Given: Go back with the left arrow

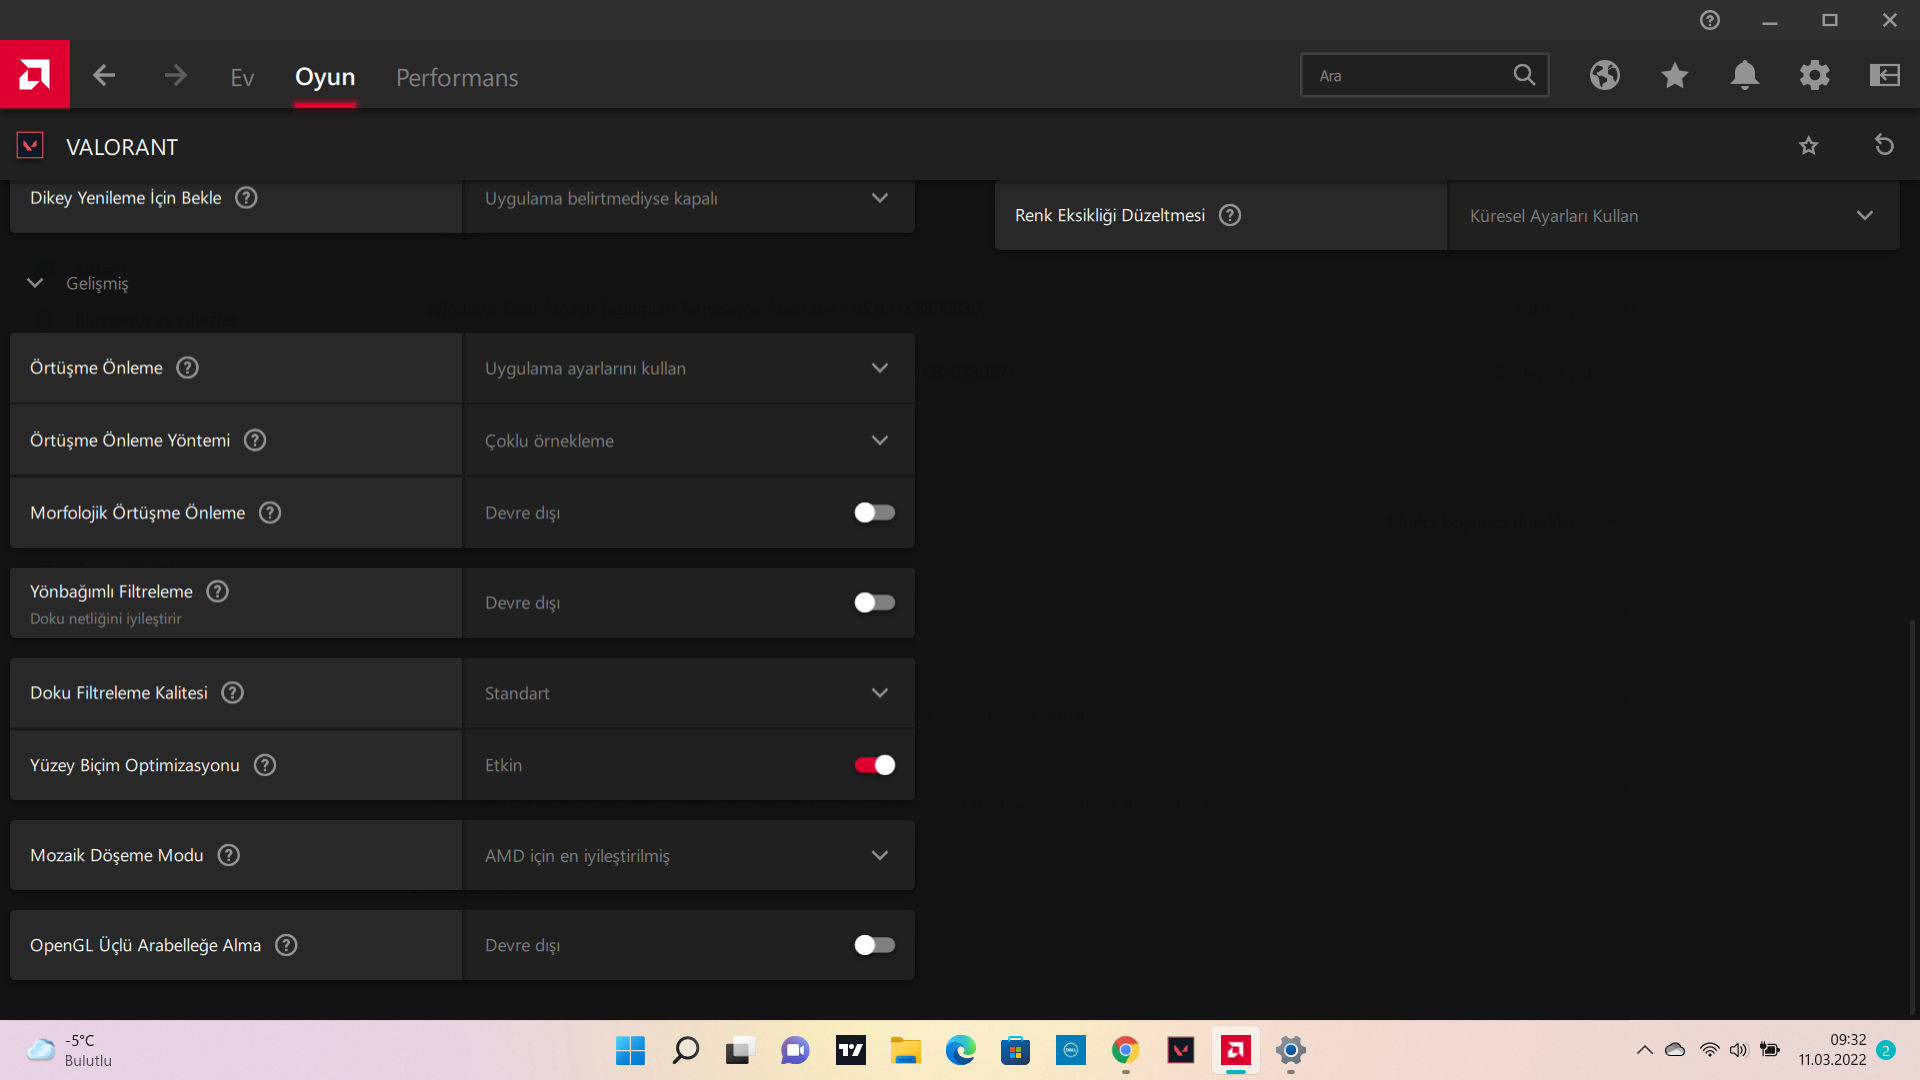Looking at the screenshot, I should [x=104, y=76].
